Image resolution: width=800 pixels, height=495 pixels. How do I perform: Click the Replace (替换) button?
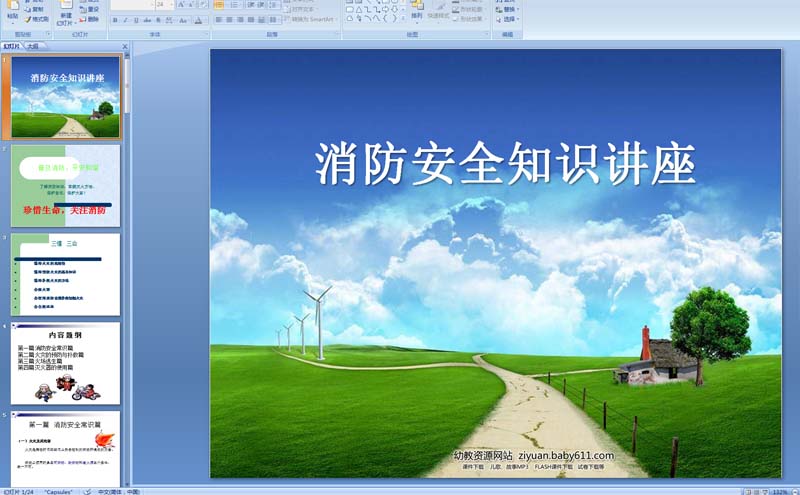pyautogui.click(x=508, y=9)
